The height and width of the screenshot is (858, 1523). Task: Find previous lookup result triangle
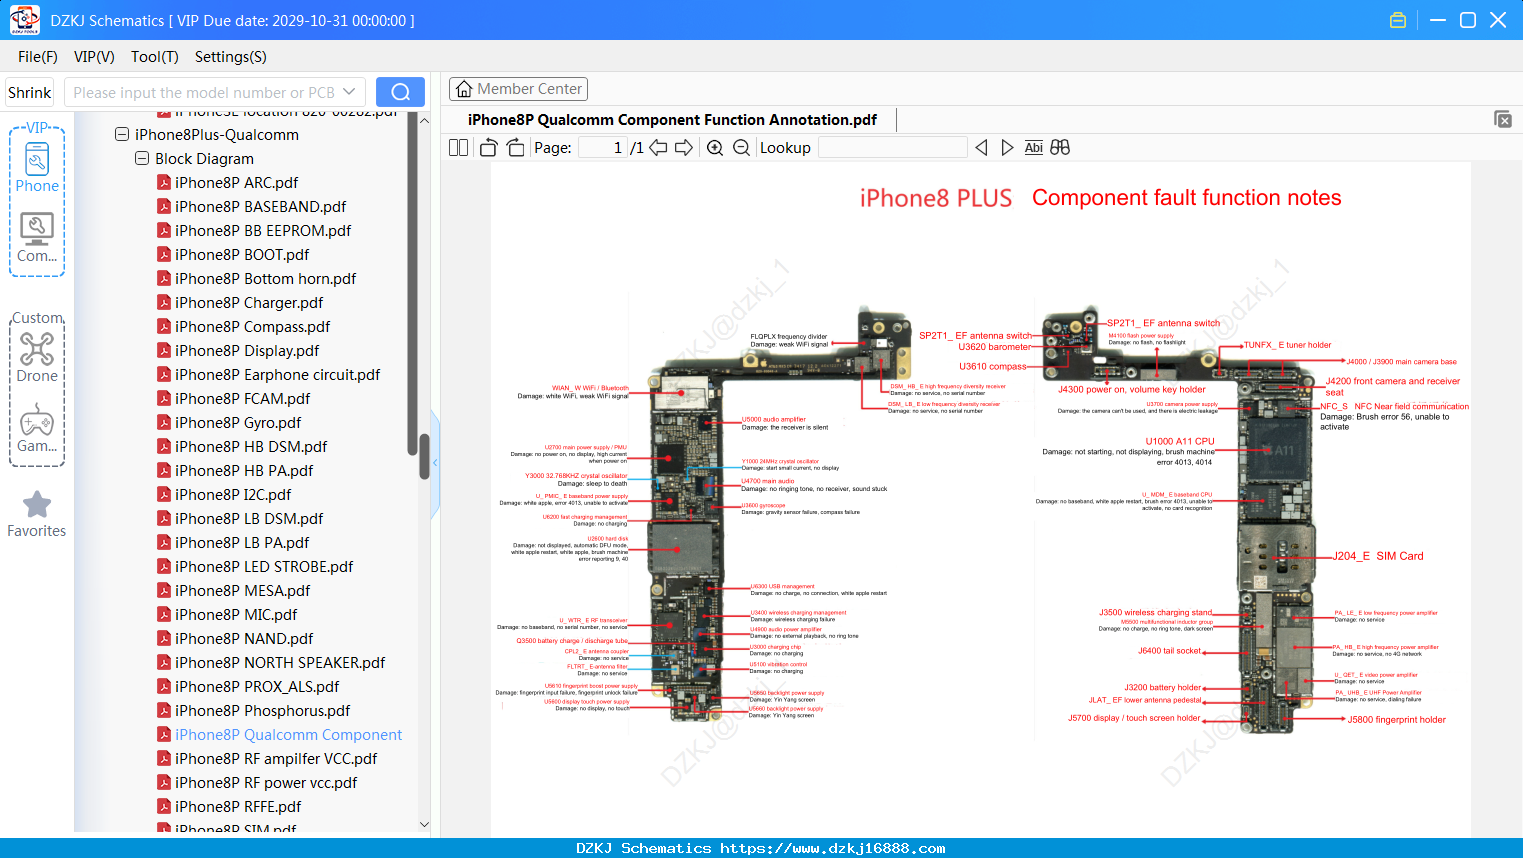981,148
